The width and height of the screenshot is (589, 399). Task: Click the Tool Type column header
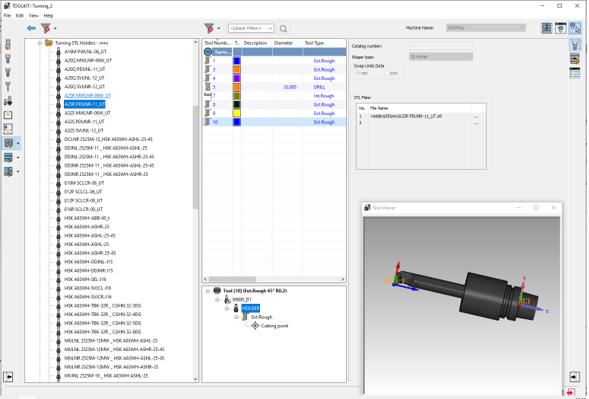[x=314, y=43]
